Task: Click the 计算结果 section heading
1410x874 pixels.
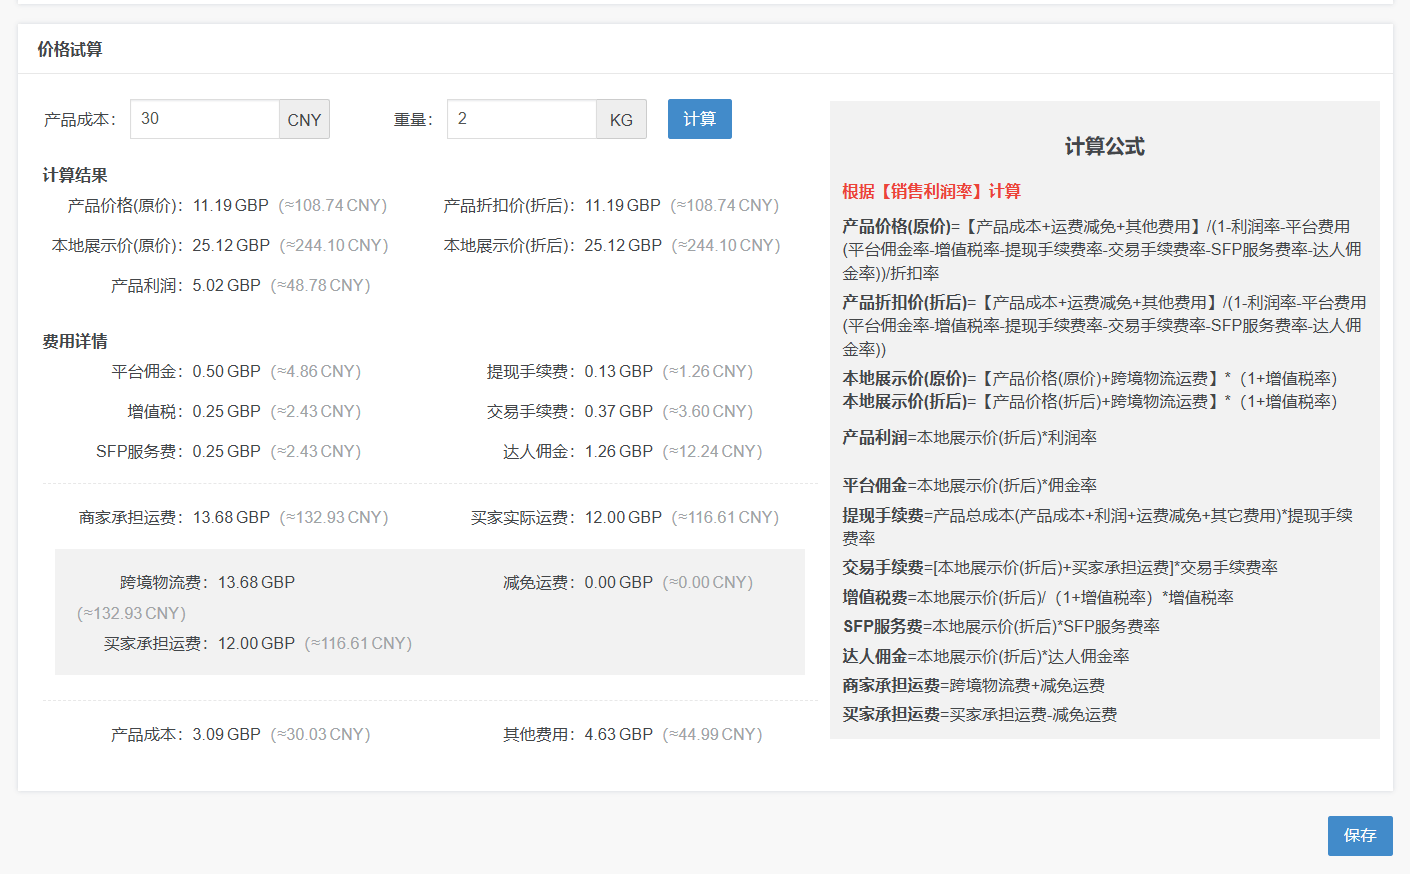Action: (x=75, y=175)
